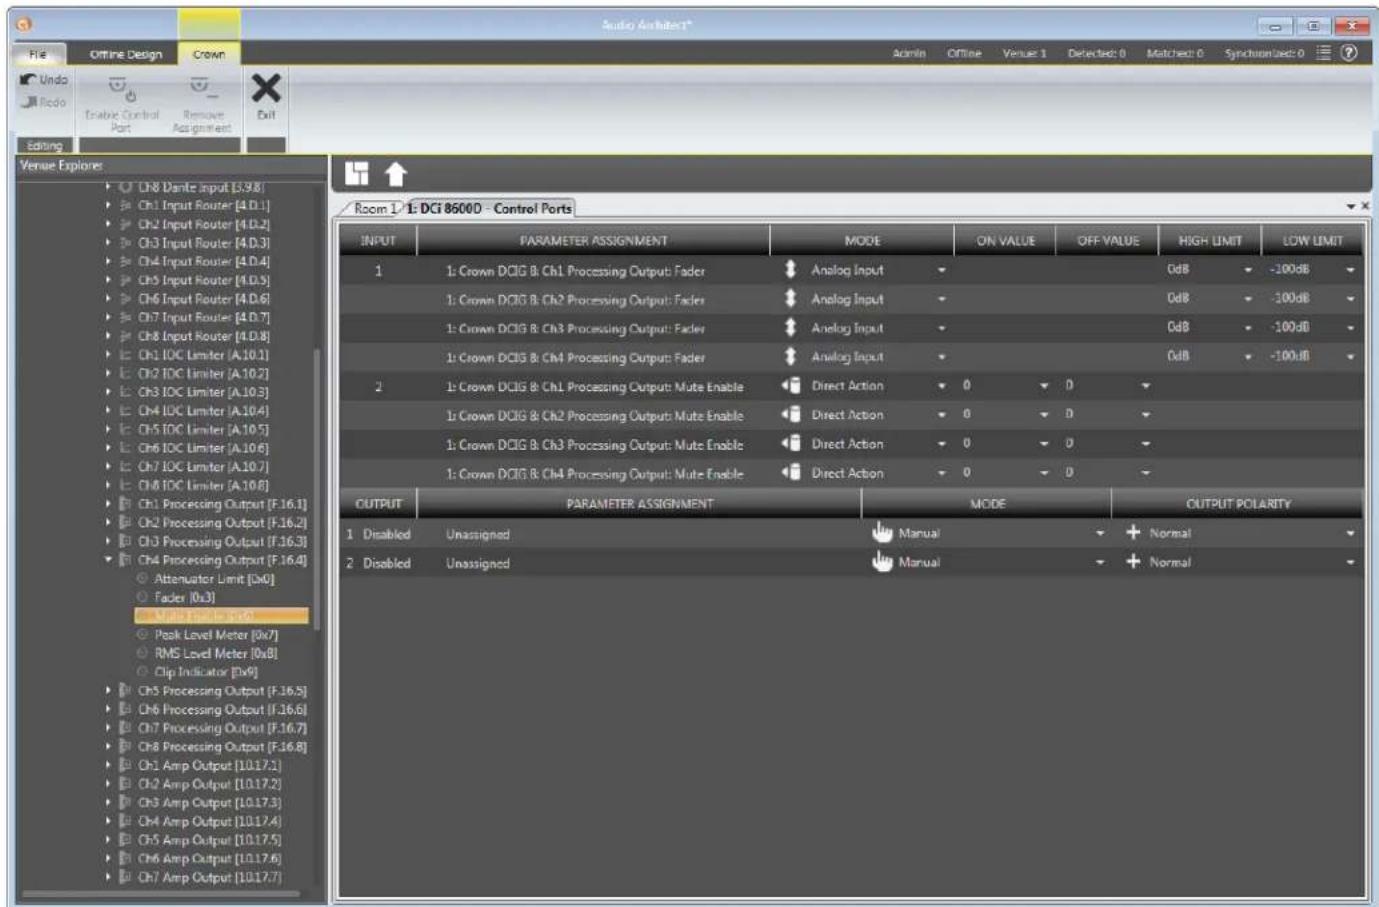Open High Limit dropdown for Ch2 Fader row
This screenshot has height=907, width=1379.
click(1248, 299)
